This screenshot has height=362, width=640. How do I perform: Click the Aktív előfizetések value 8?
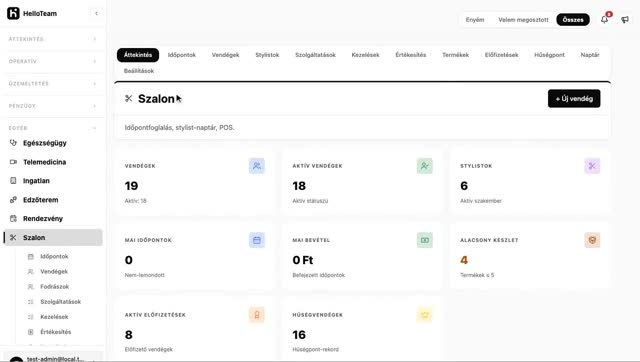tap(129, 335)
